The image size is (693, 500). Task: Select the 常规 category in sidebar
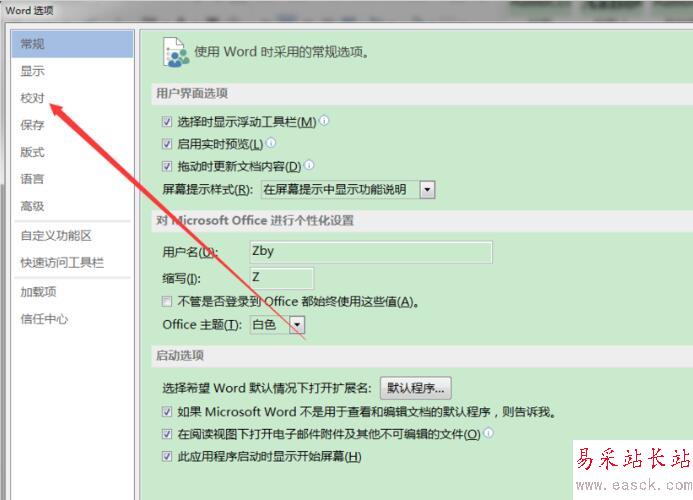point(72,44)
